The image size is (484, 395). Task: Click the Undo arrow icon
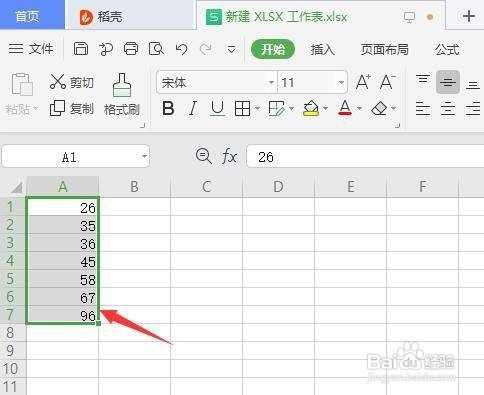(181, 49)
